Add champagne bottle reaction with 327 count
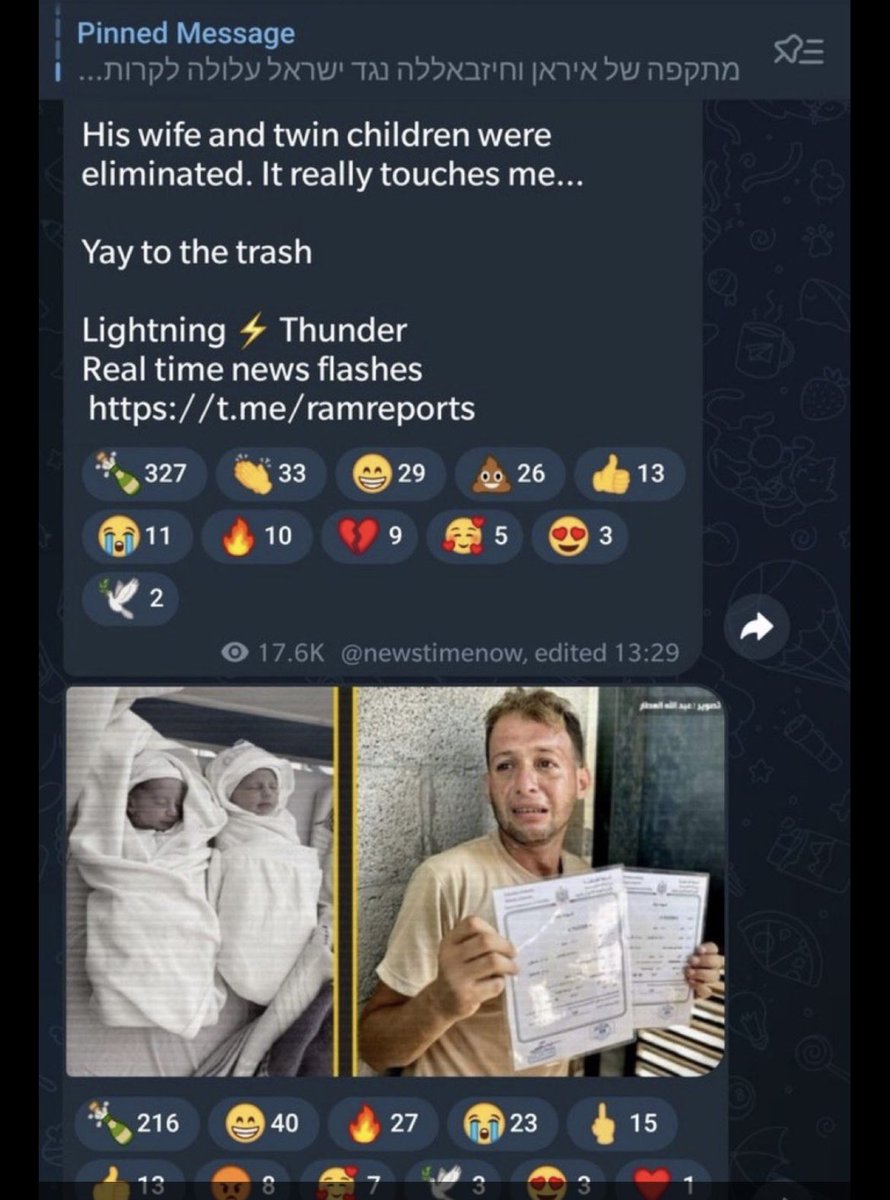890x1200 pixels. pos(145,474)
